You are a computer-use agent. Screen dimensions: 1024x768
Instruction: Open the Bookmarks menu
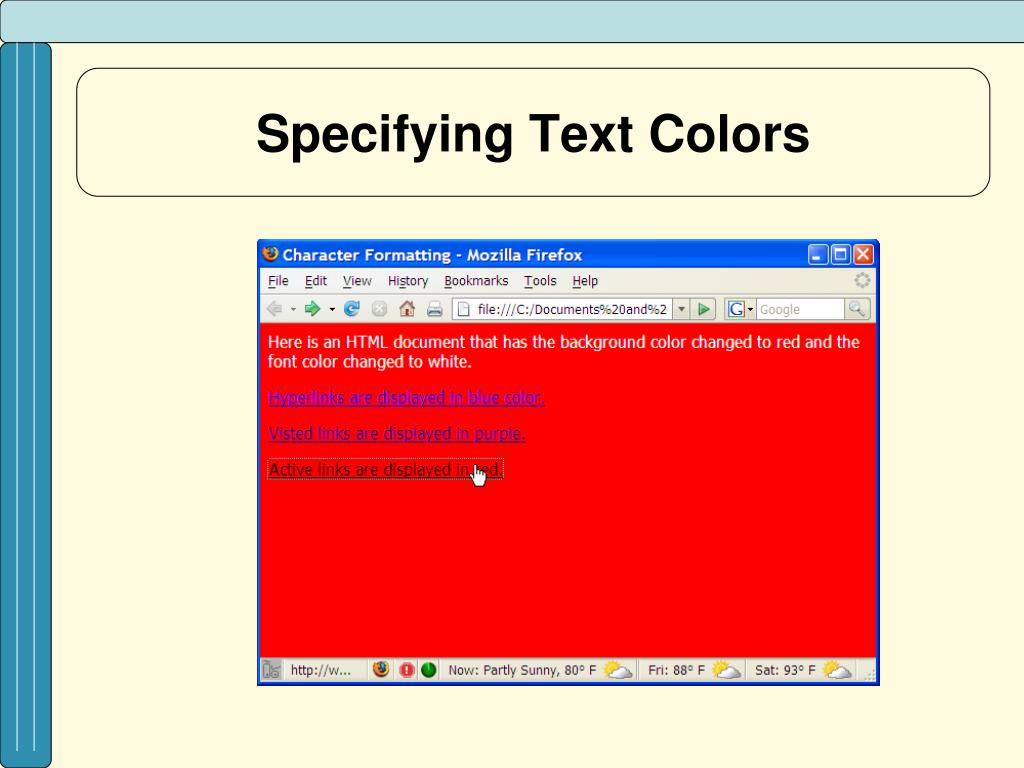(476, 281)
